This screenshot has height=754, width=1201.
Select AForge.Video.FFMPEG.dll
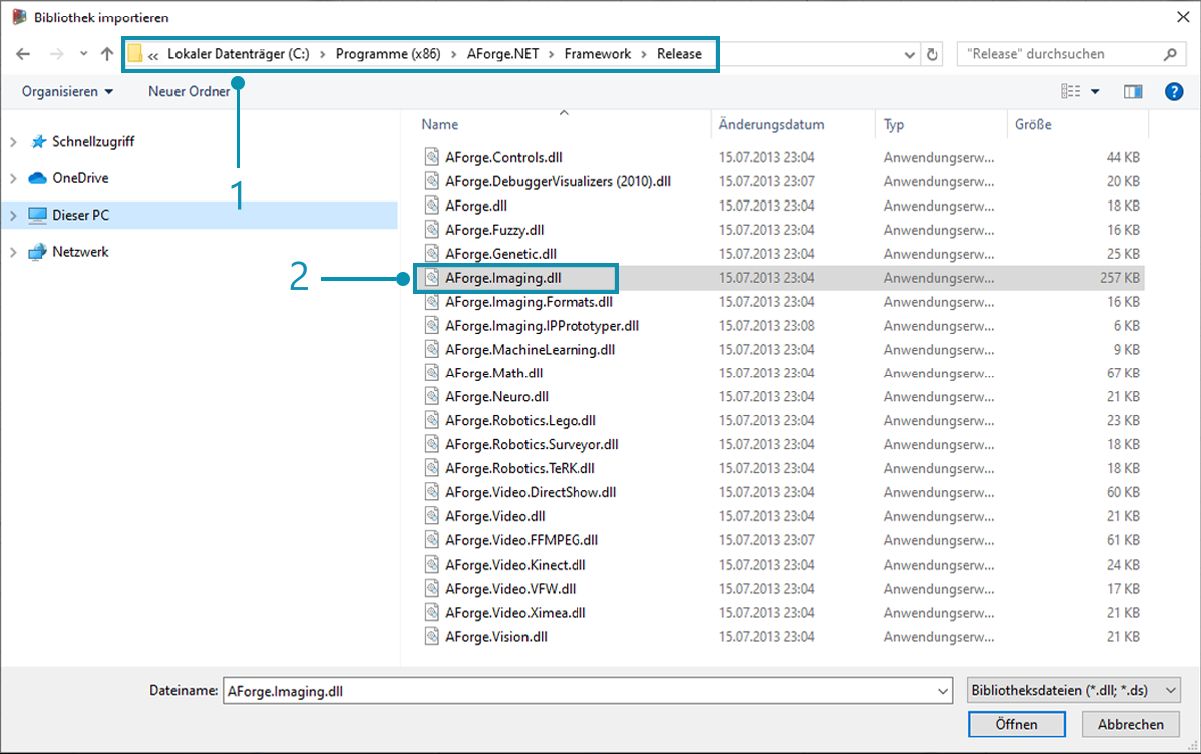[x=521, y=540]
